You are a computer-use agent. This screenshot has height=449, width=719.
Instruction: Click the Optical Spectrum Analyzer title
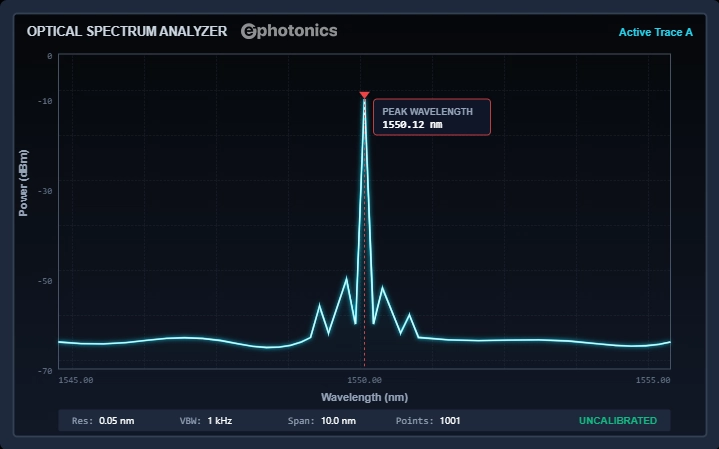pyautogui.click(x=127, y=31)
